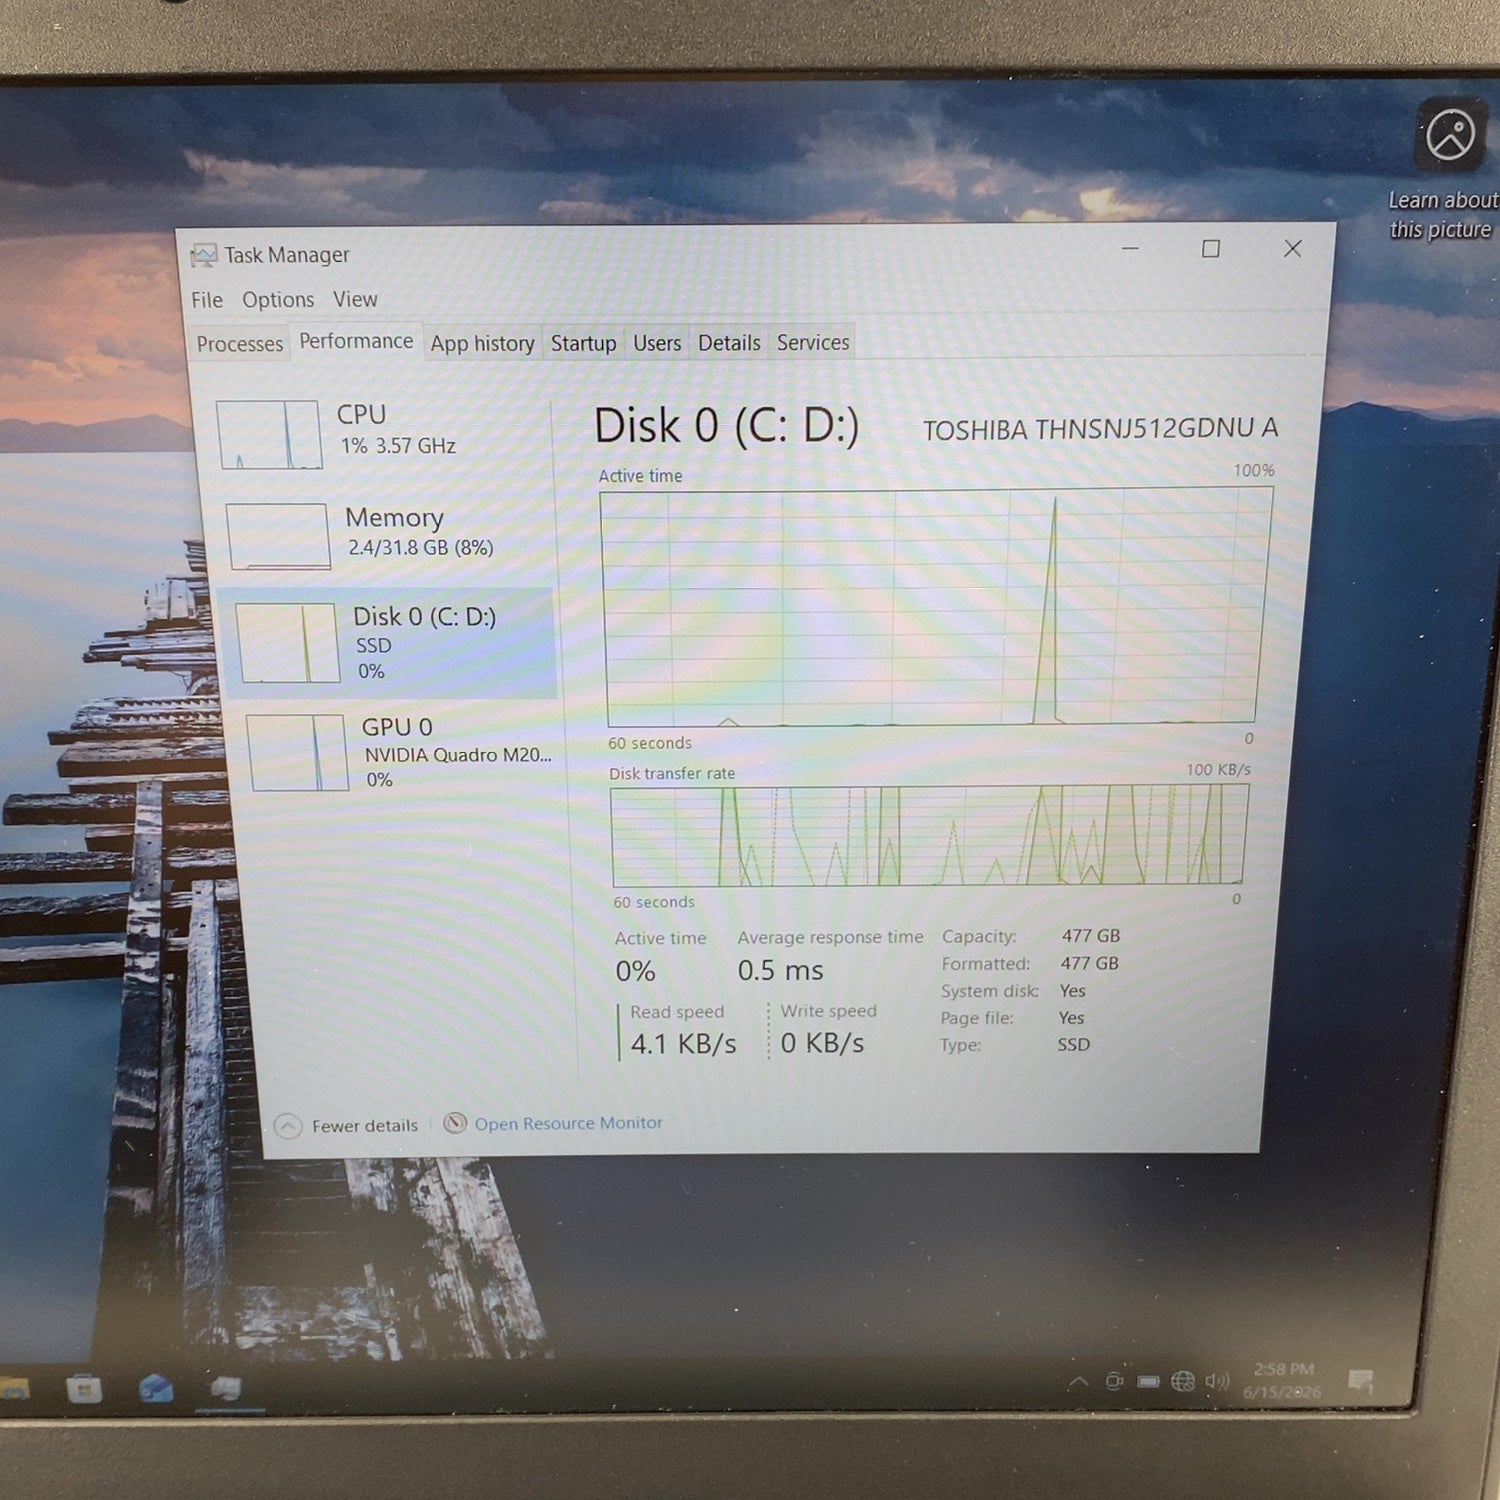Click the Meet Now tray icon
Image resolution: width=1500 pixels, height=1500 pixels.
tap(1114, 1382)
